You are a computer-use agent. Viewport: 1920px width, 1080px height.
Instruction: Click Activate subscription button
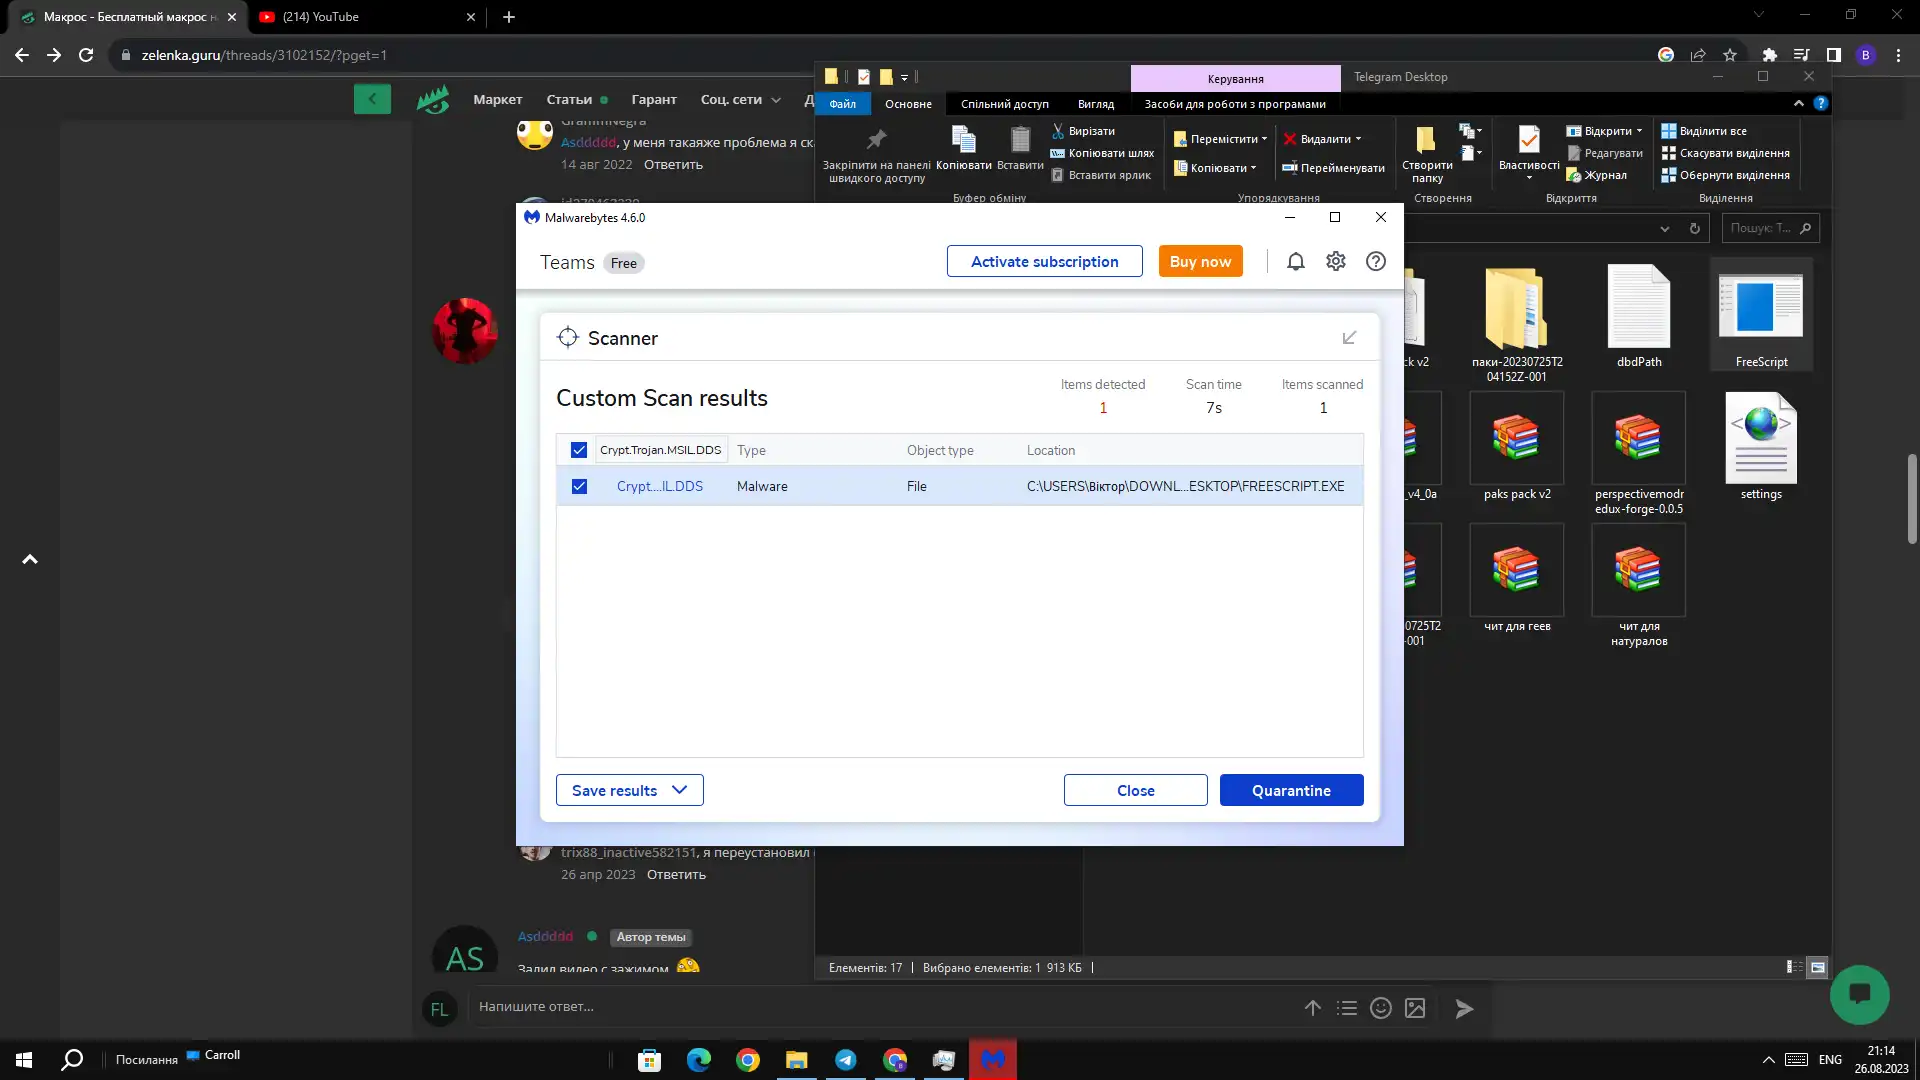[x=1044, y=261]
